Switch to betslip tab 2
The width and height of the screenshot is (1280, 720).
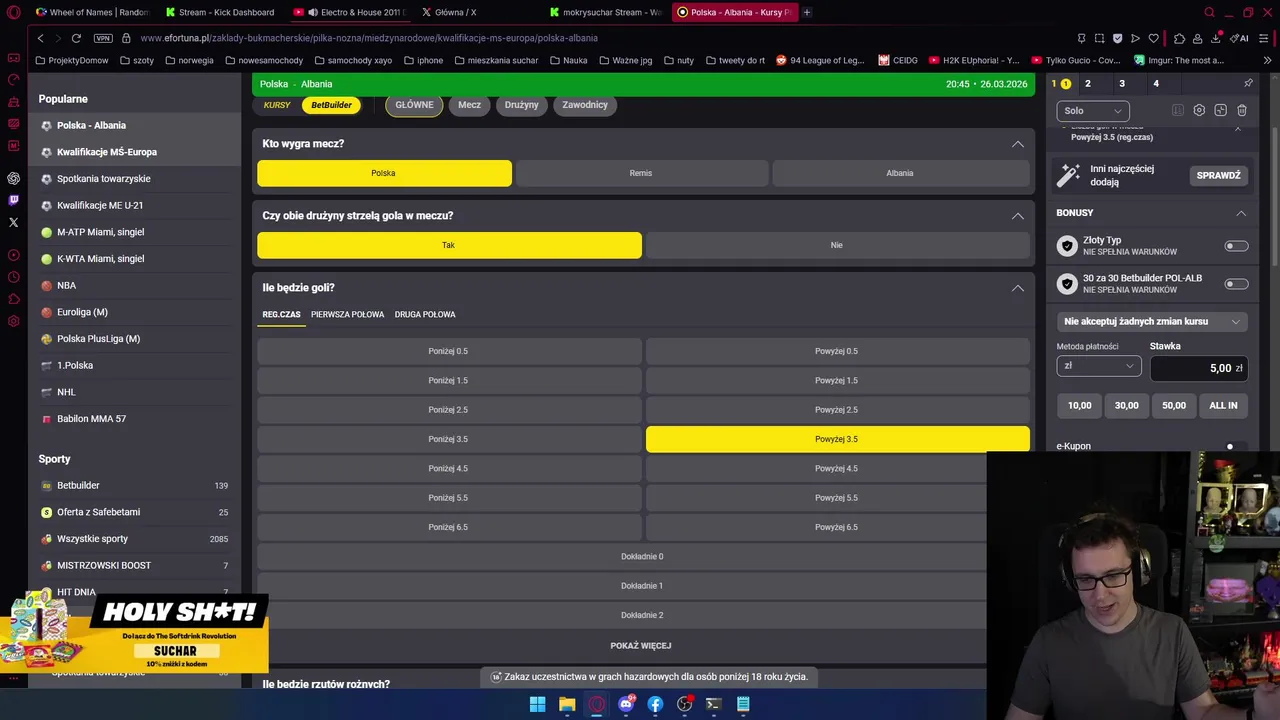tap(1088, 84)
